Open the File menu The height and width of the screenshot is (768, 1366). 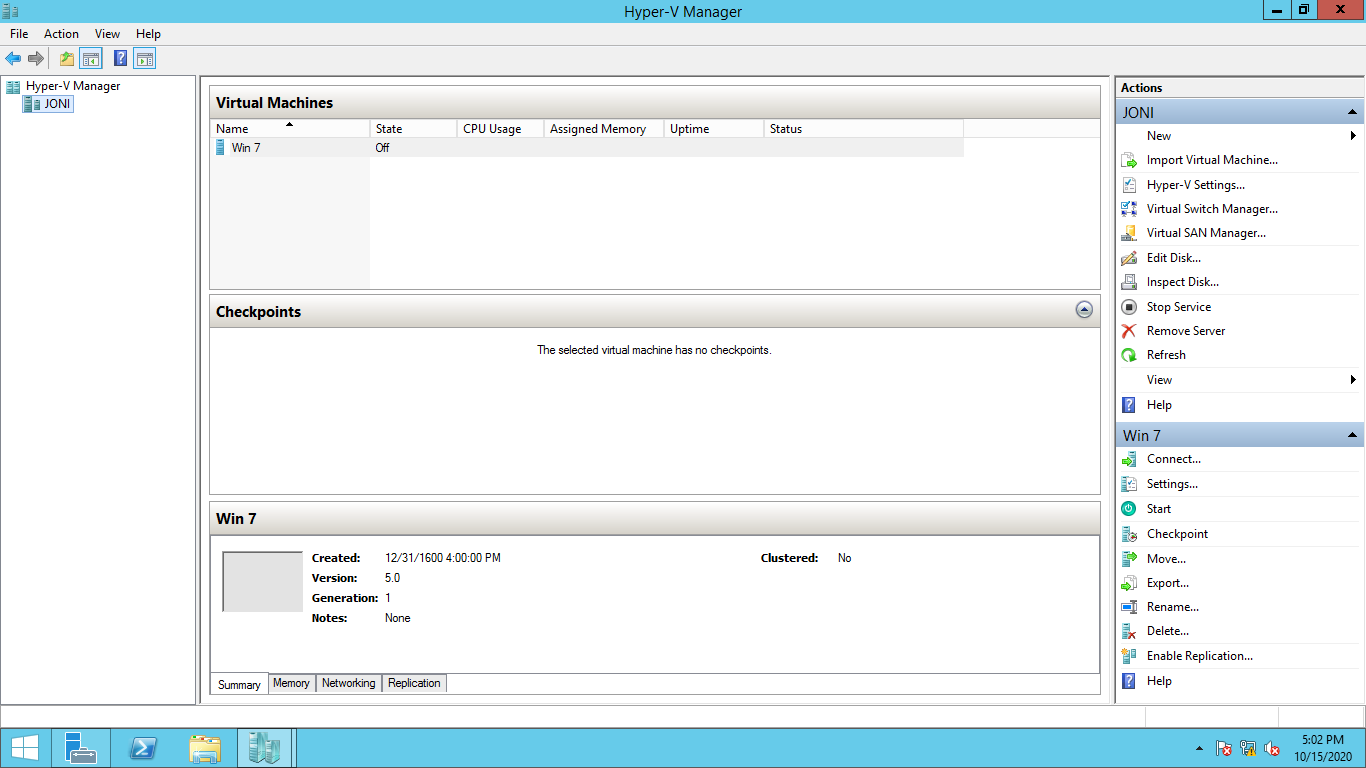click(x=19, y=34)
